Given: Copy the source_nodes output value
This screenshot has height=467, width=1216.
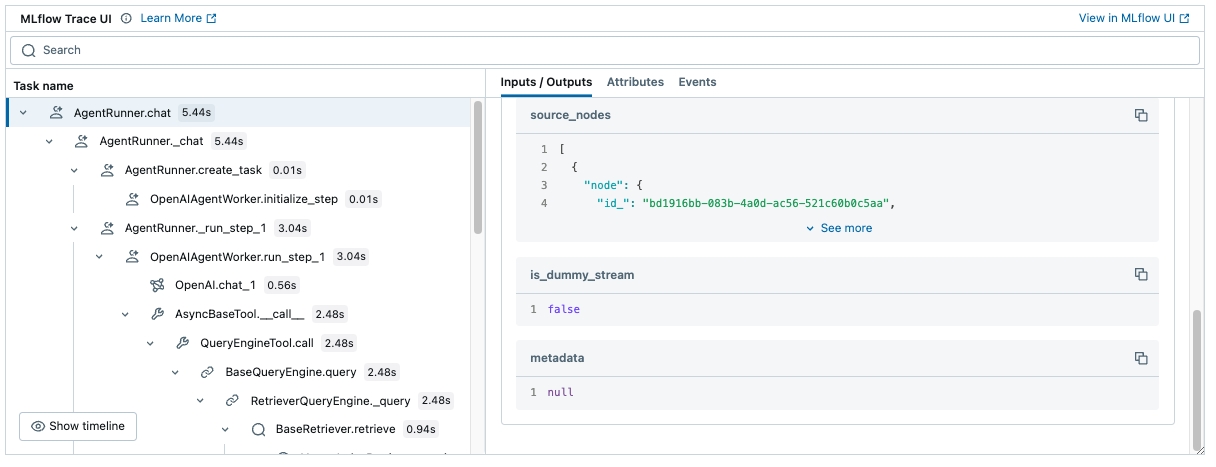Looking at the screenshot, I should tap(1140, 115).
